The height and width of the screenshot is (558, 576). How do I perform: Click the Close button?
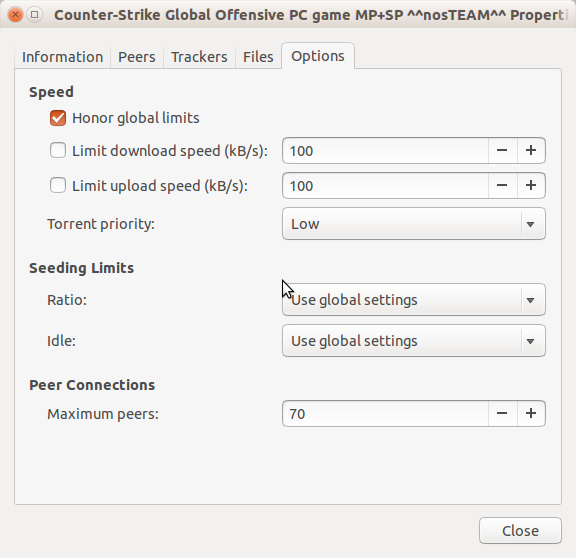pyautogui.click(x=520, y=531)
